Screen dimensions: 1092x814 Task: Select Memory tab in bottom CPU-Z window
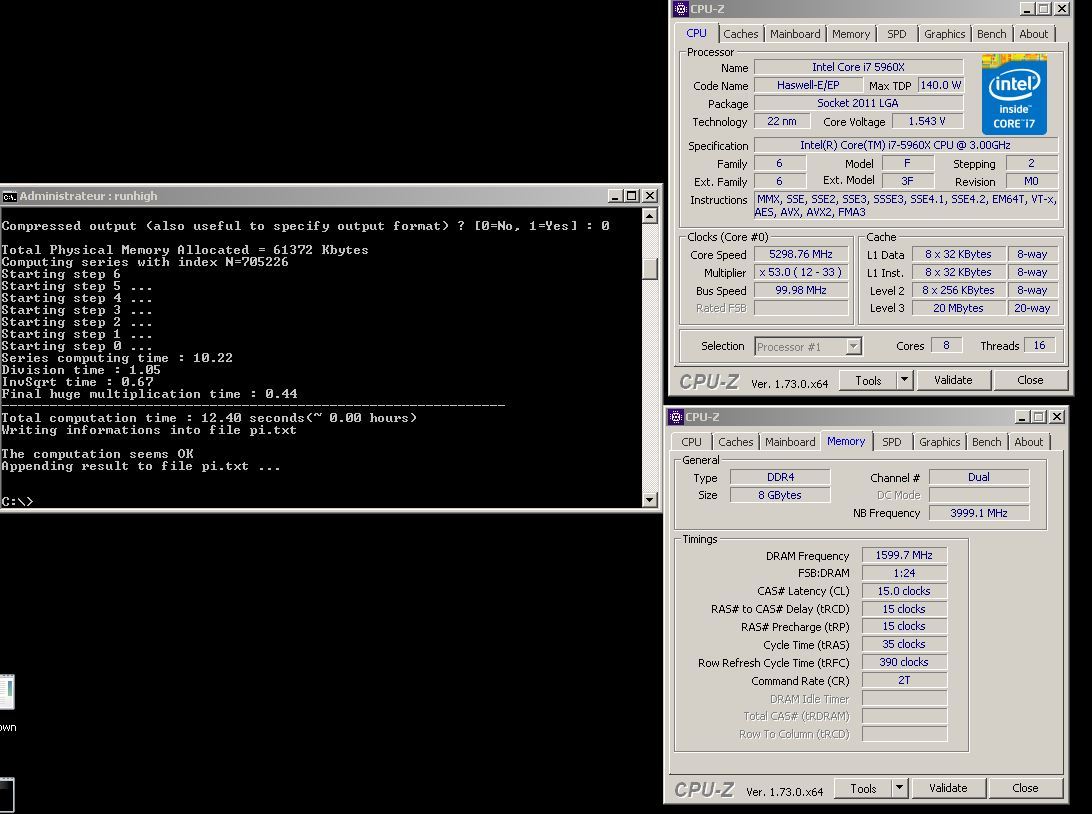pyautogui.click(x=846, y=441)
